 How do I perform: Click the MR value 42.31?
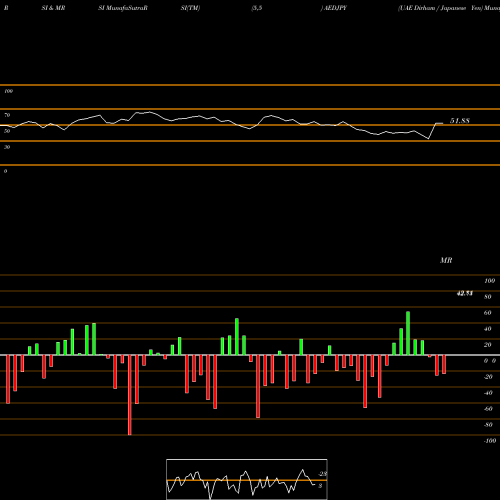pyautogui.click(x=465, y=293)
